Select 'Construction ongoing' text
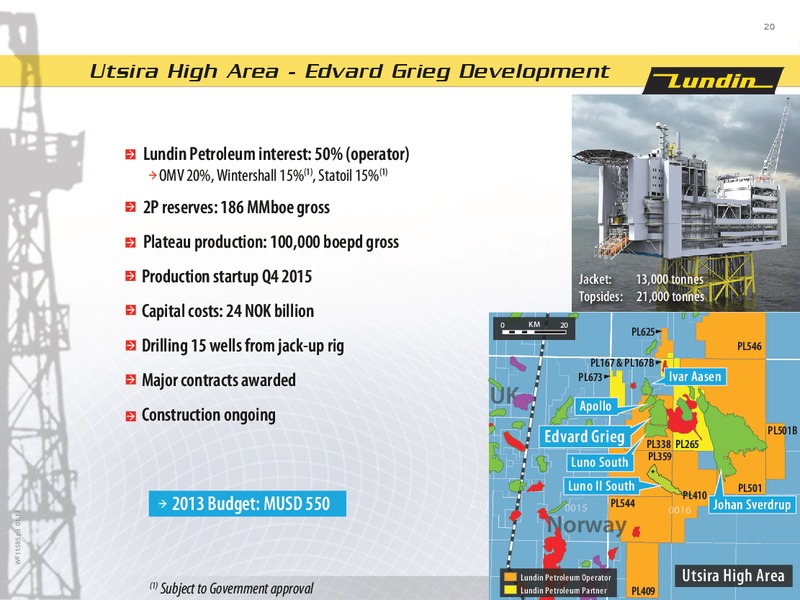800x600 pixels. click(209, 415)
